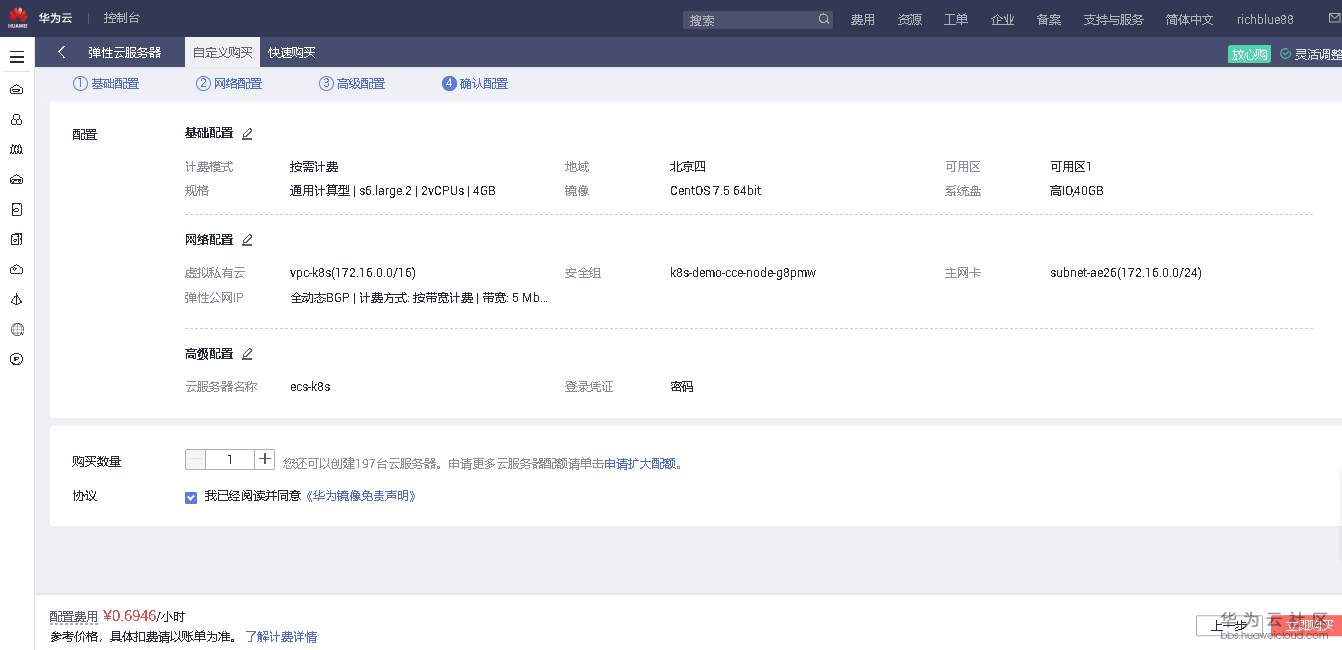Open the 备案 menu
This screenshot has width=1342, height=650.
(x=1049, y=19)
